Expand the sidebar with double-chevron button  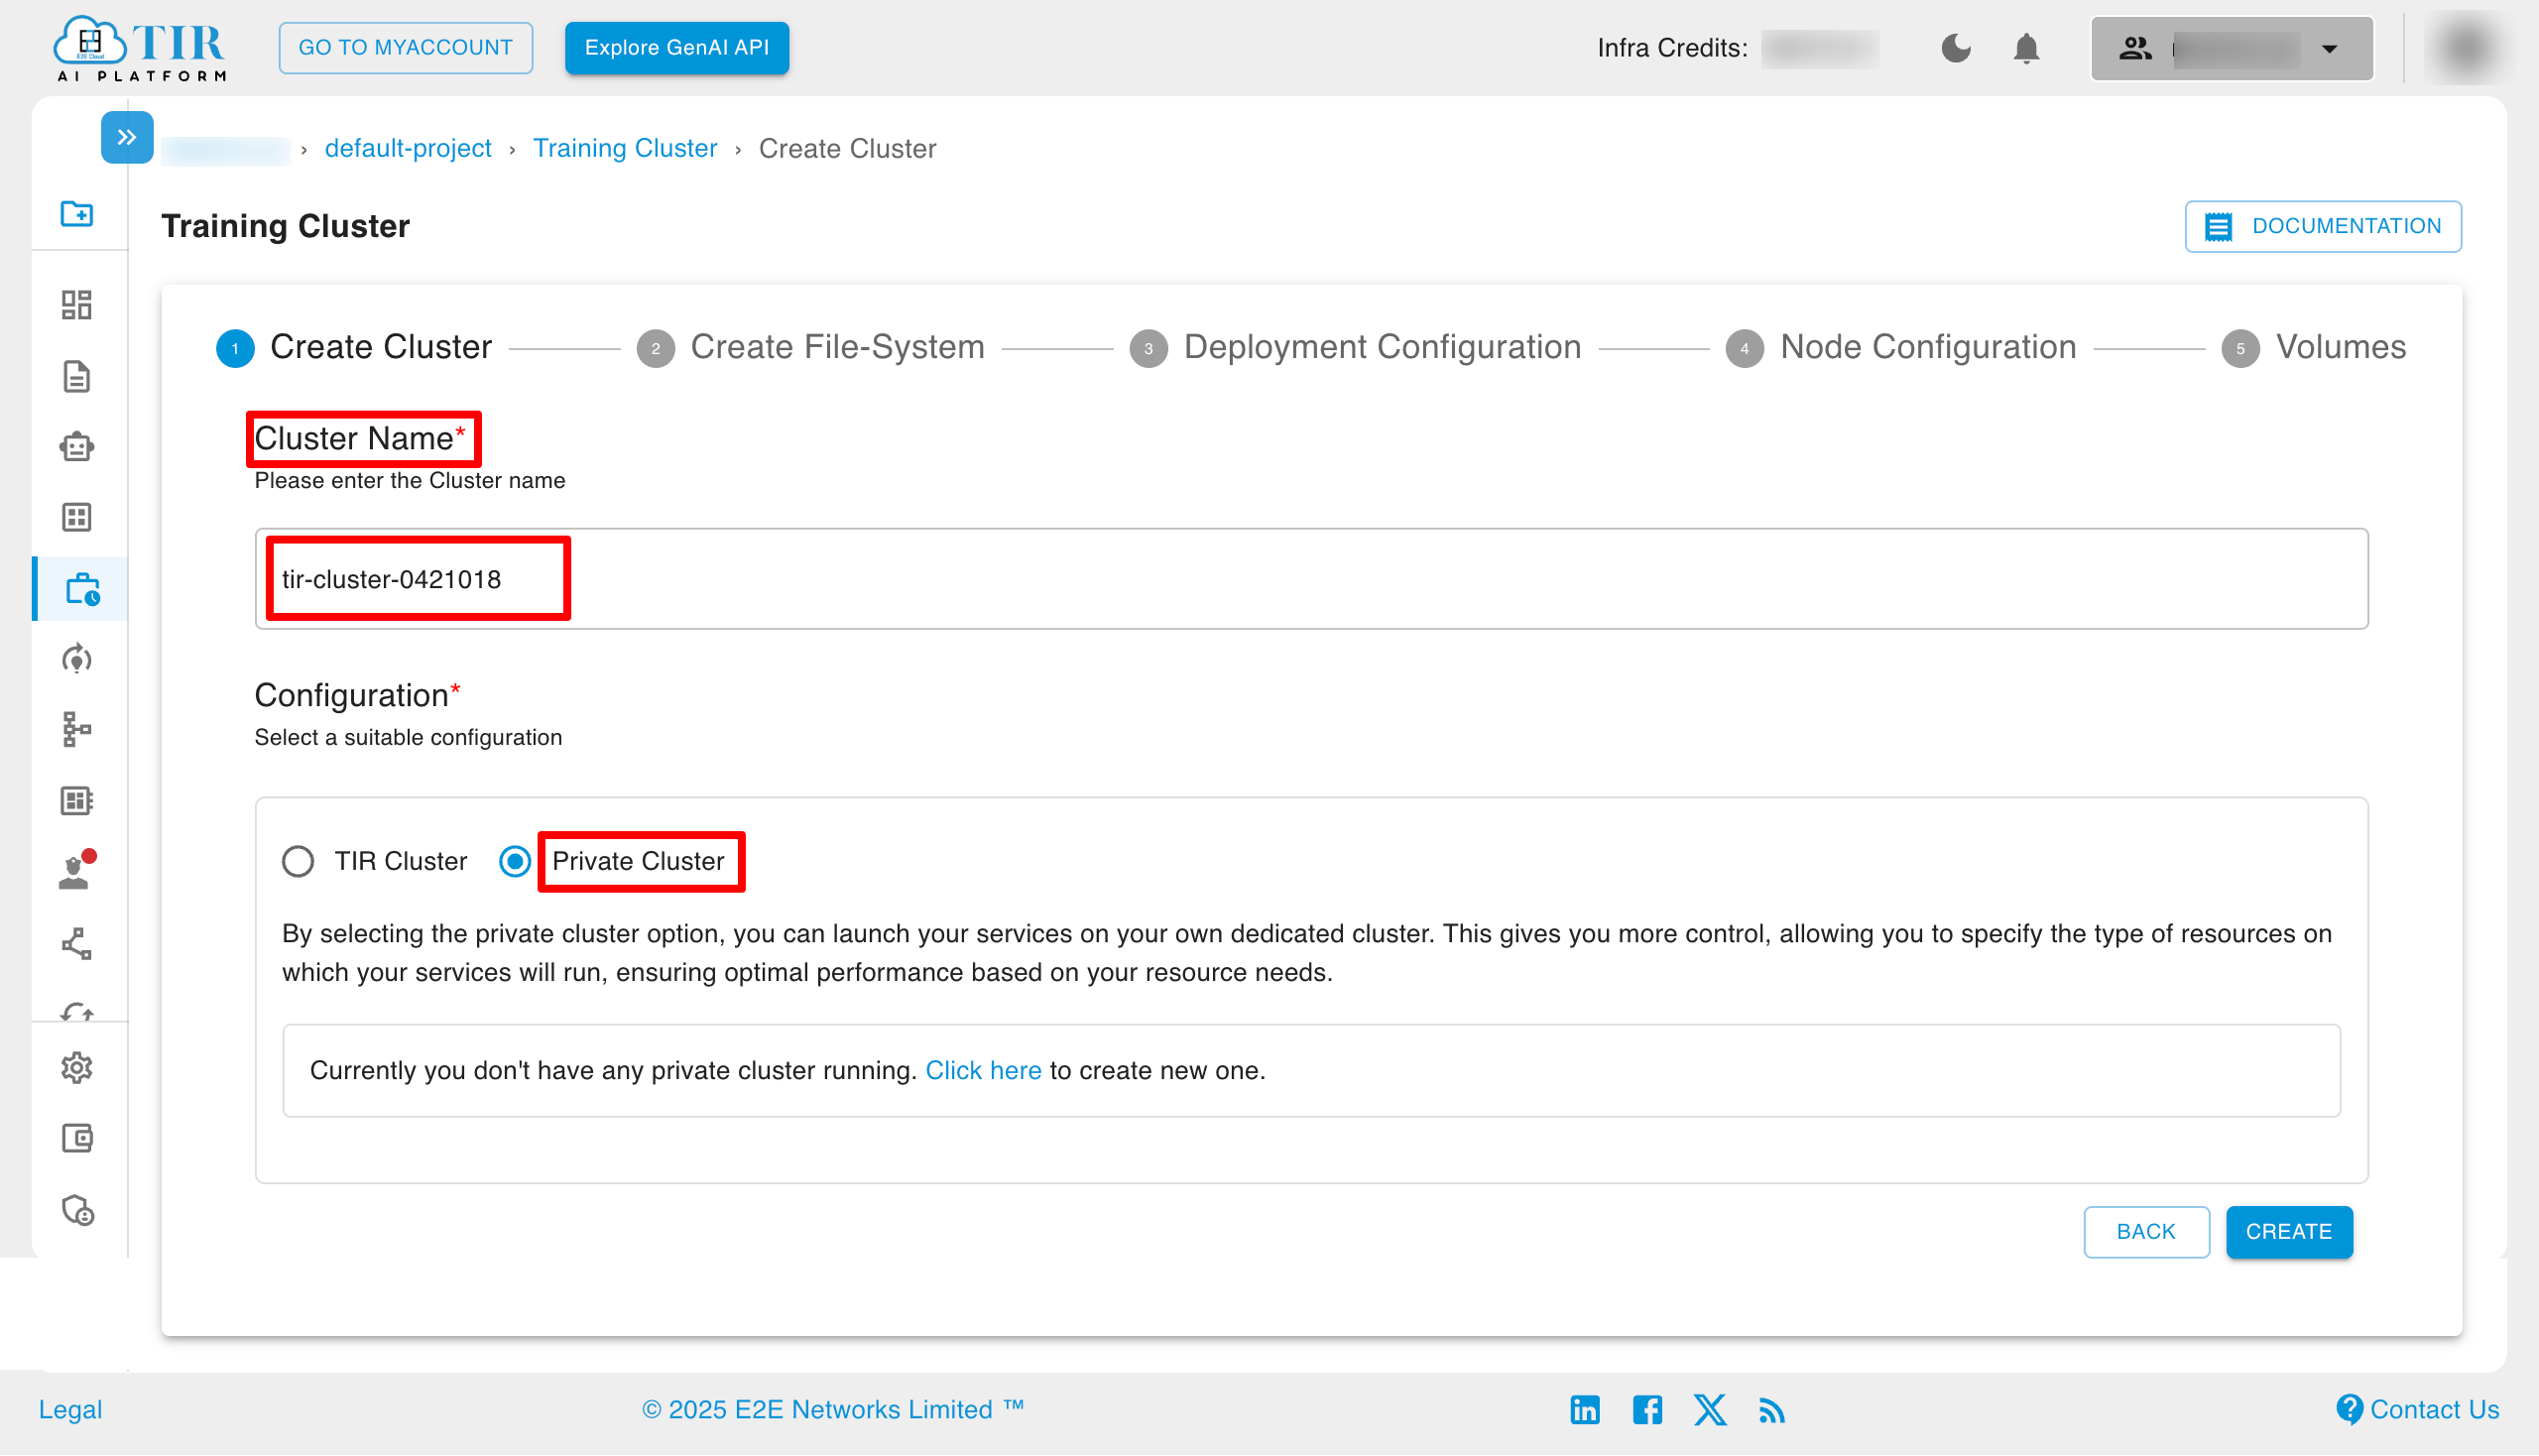127,137
